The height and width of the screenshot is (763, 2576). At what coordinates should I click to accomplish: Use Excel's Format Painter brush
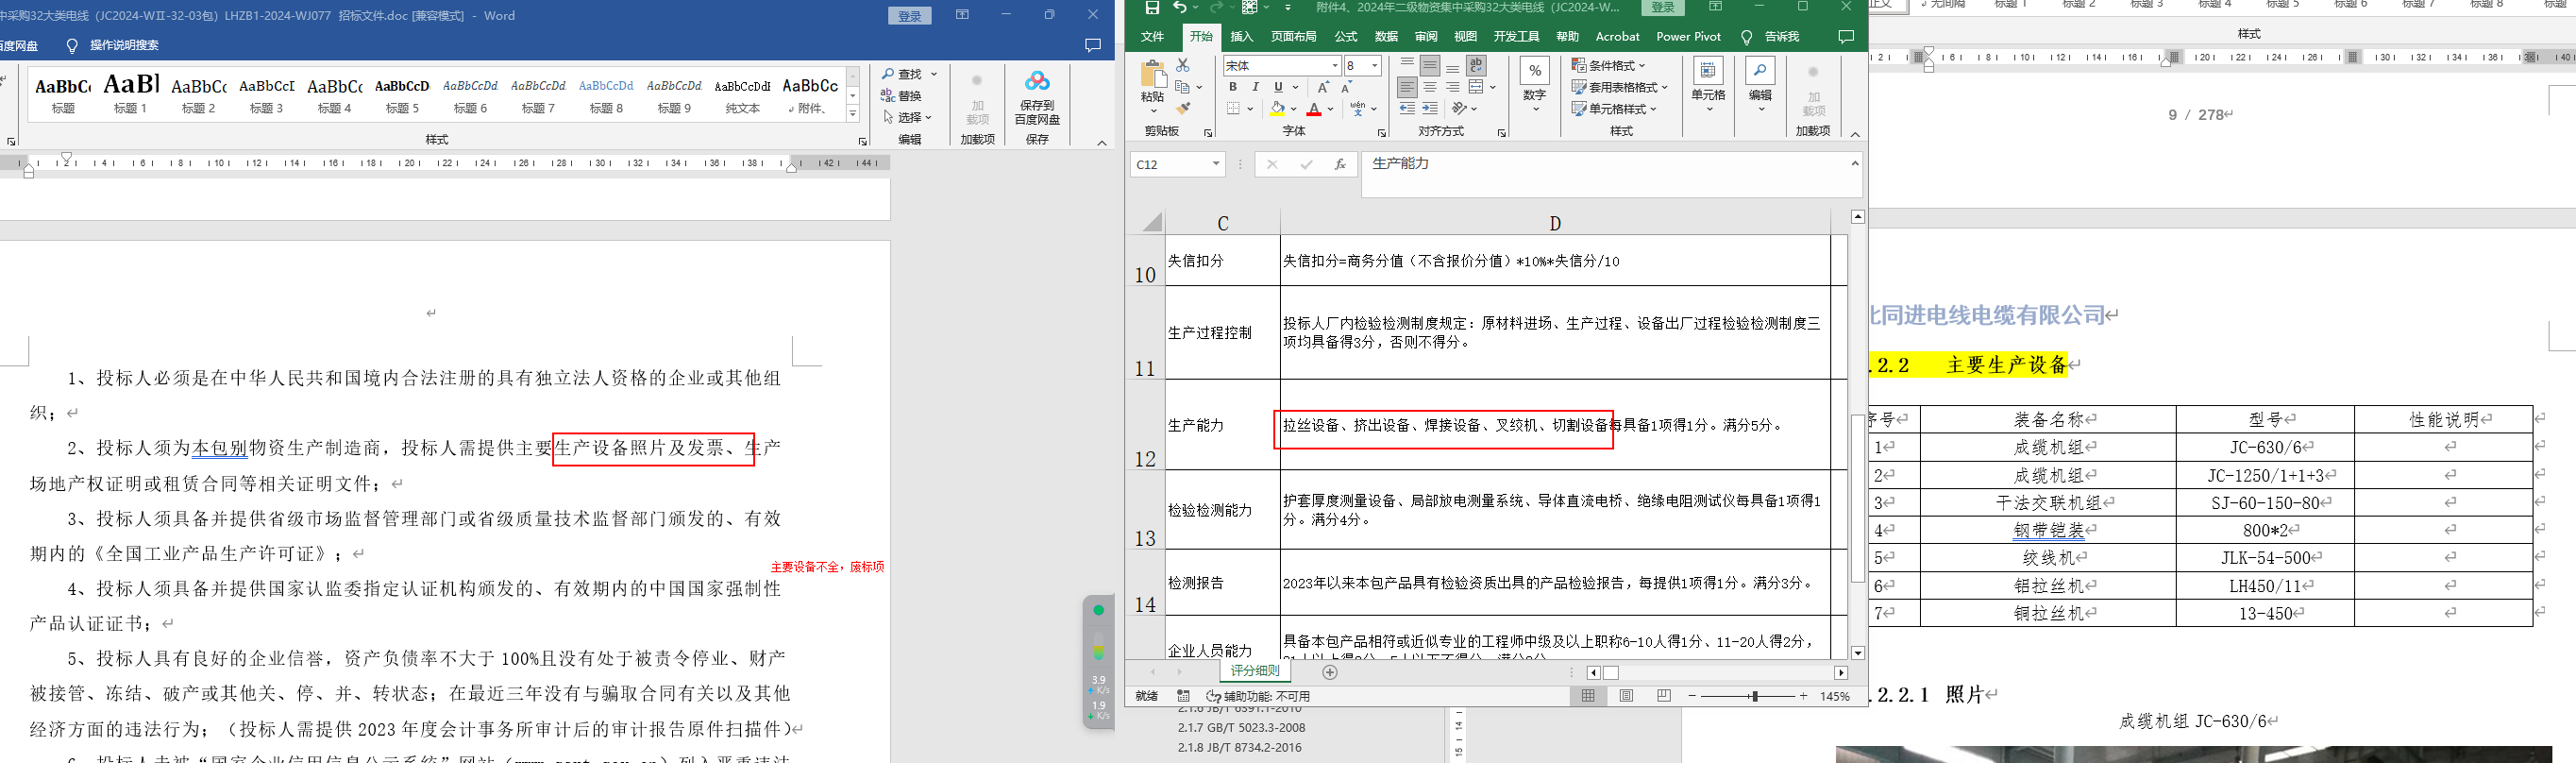point(1183,108)
